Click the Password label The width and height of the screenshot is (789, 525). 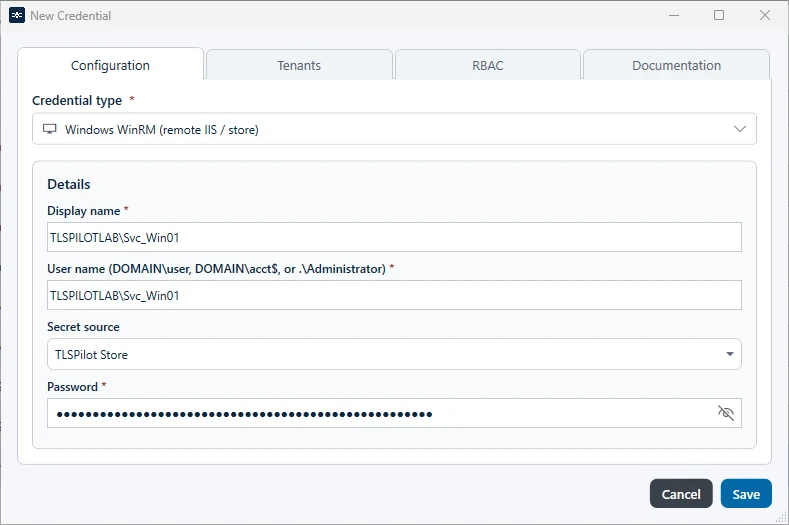(72, 387)
